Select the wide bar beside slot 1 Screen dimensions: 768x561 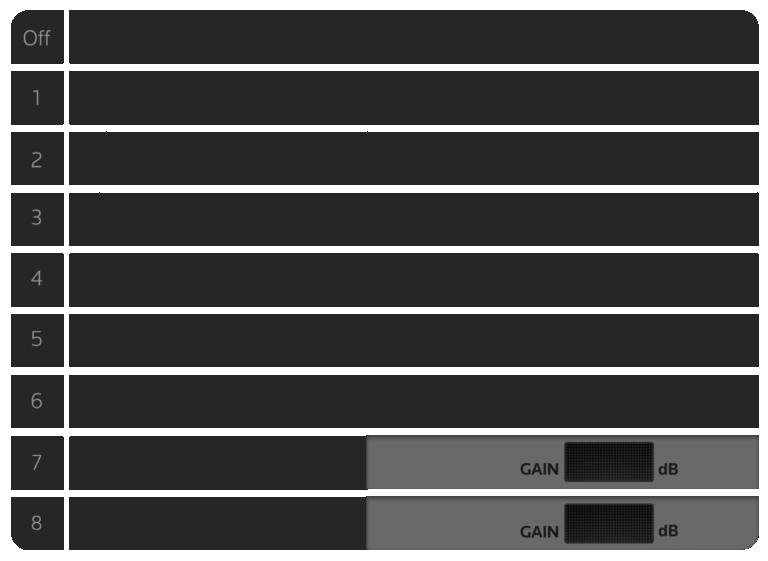pos(414,98)
